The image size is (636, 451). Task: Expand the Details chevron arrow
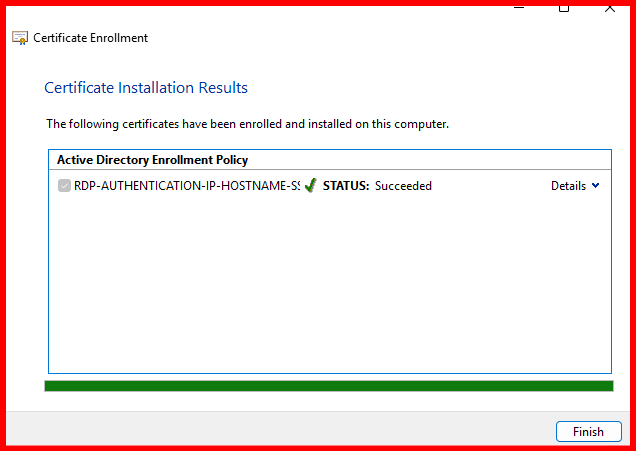(x=596, y=185)
